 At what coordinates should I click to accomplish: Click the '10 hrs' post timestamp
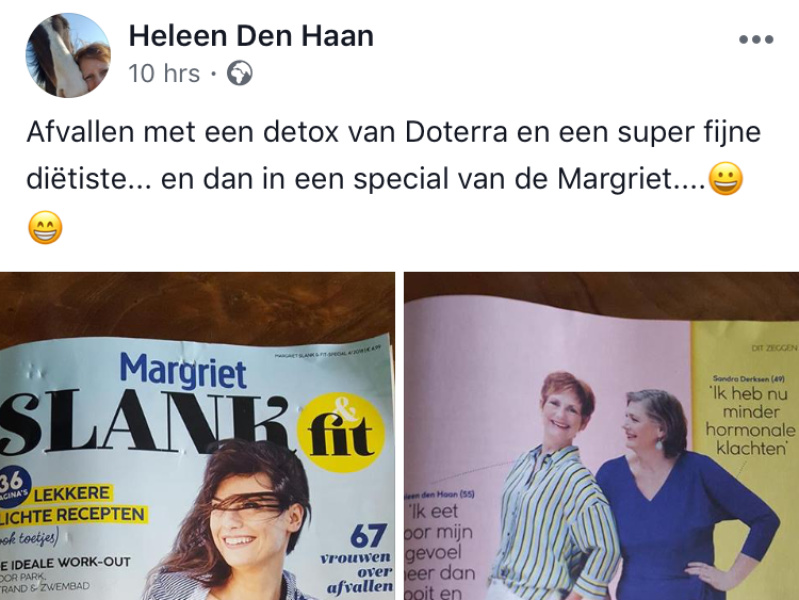(x=164, y=73)
